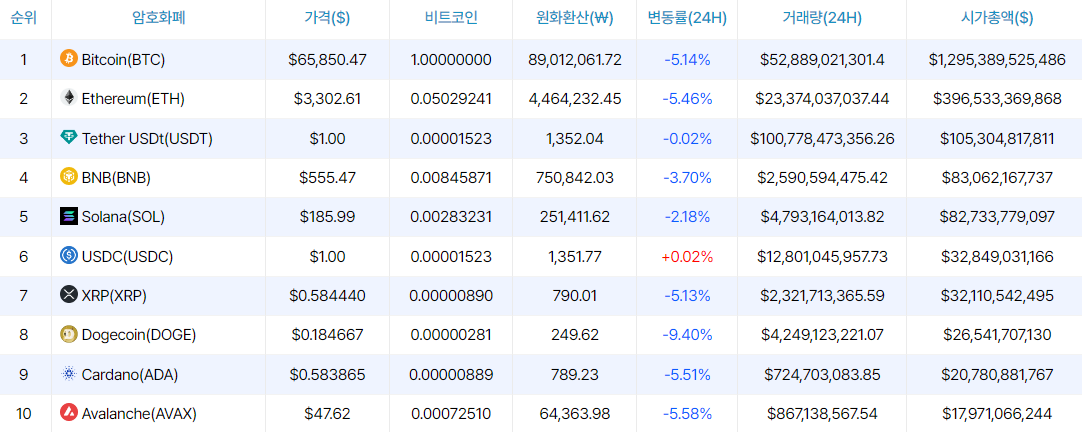
Task: Sort by 비트코인 column header
Action: 451,19
